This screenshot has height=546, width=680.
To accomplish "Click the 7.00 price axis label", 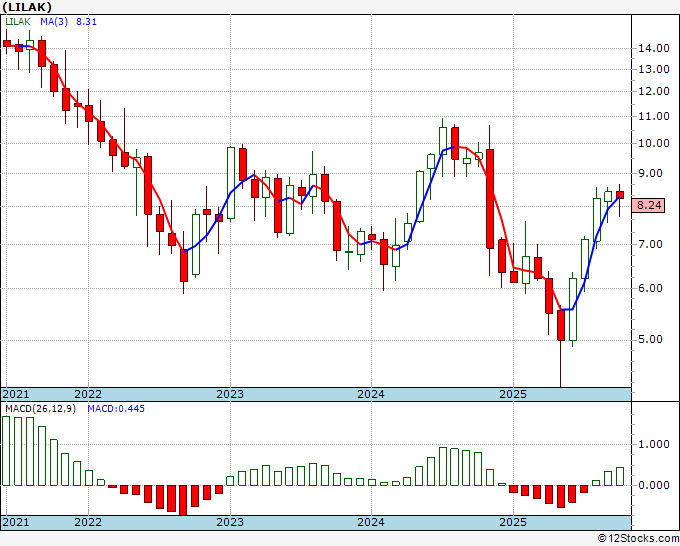I will 651,244.
